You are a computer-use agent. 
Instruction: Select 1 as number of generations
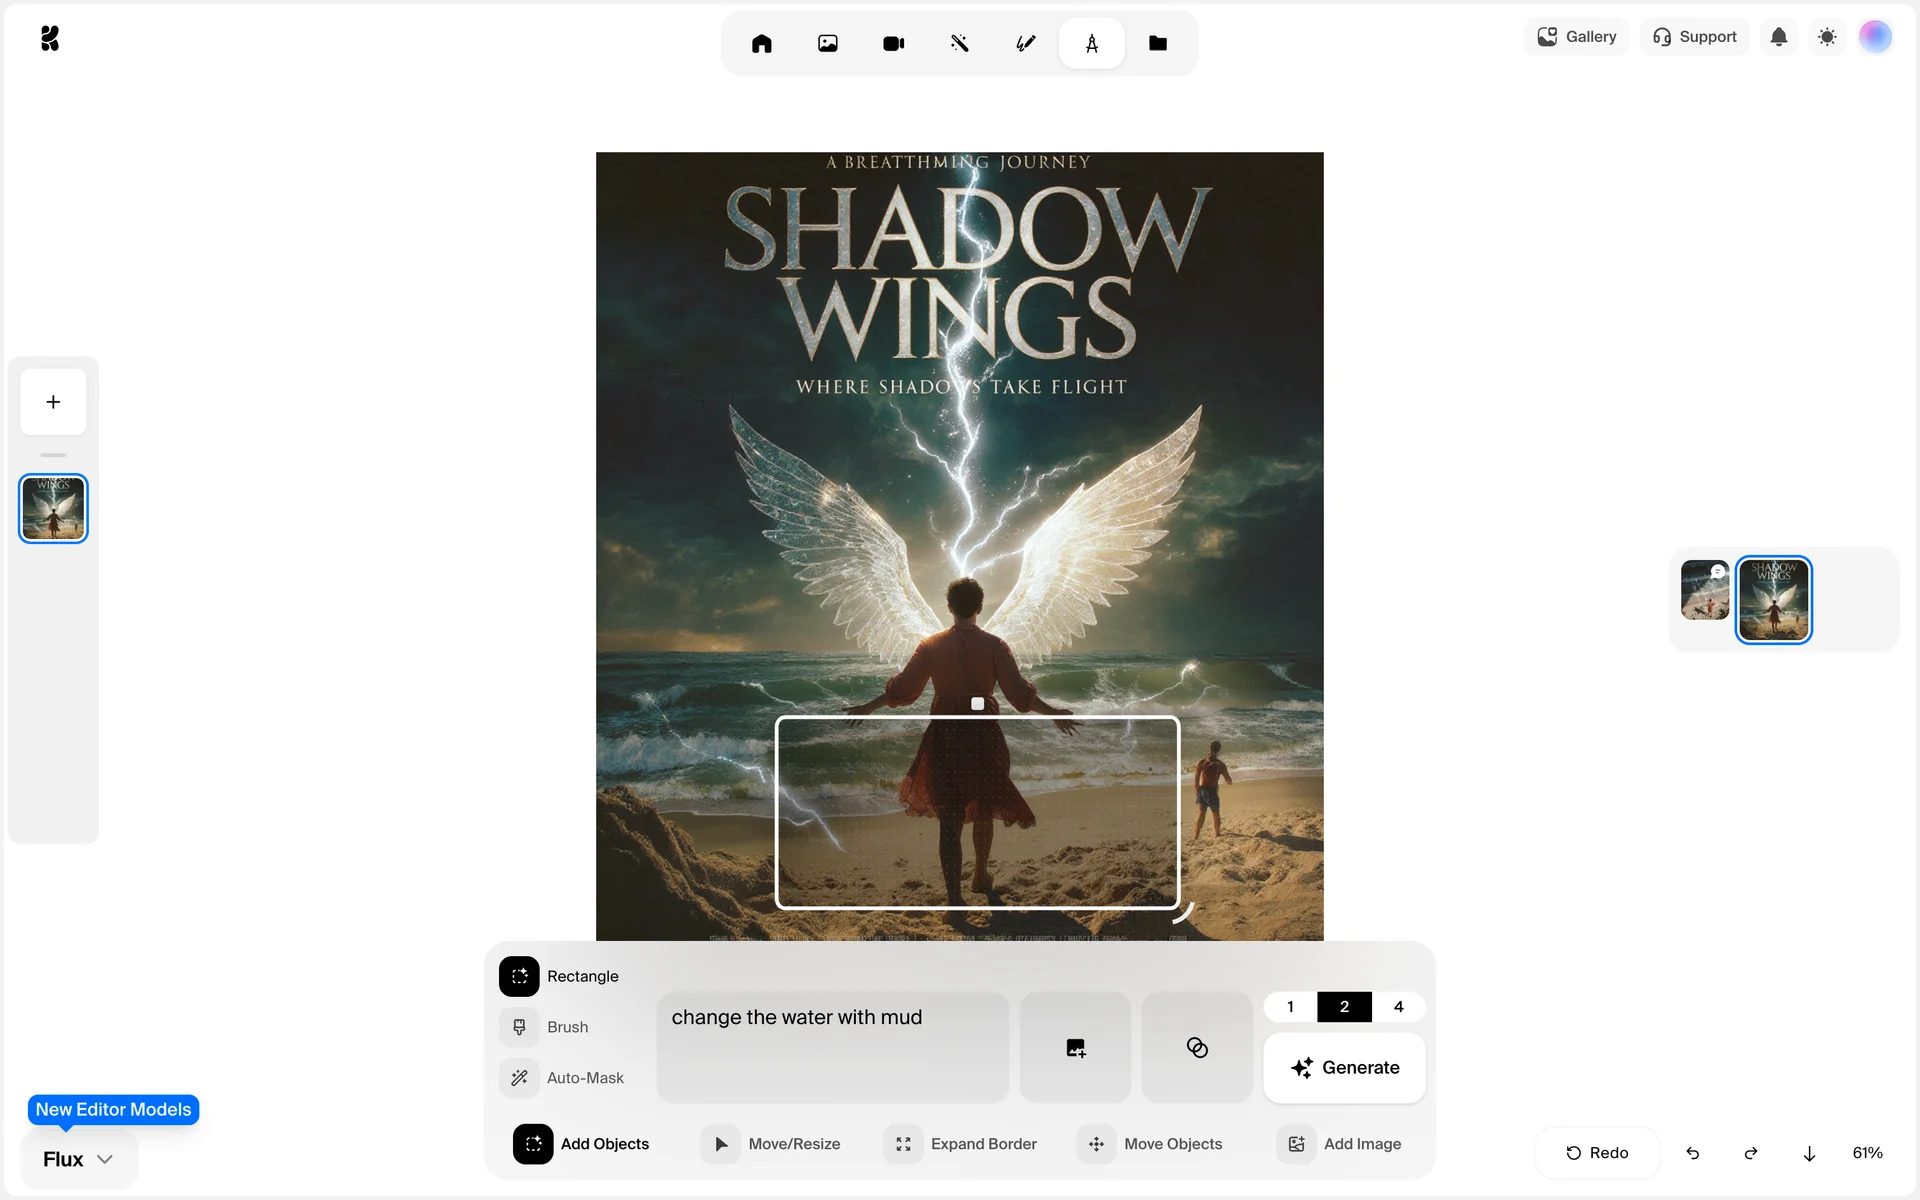(x=1290, y=1006)
